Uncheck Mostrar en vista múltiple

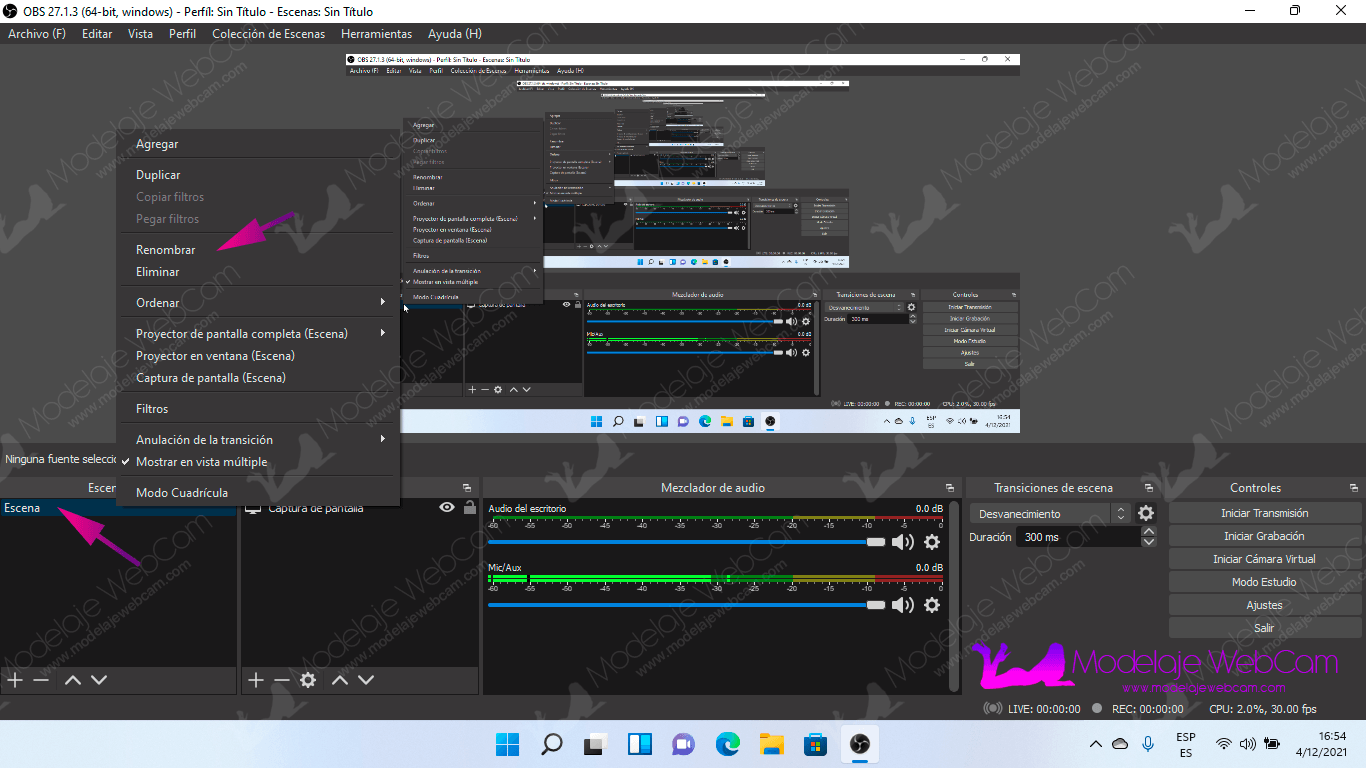tap(201, 462)
